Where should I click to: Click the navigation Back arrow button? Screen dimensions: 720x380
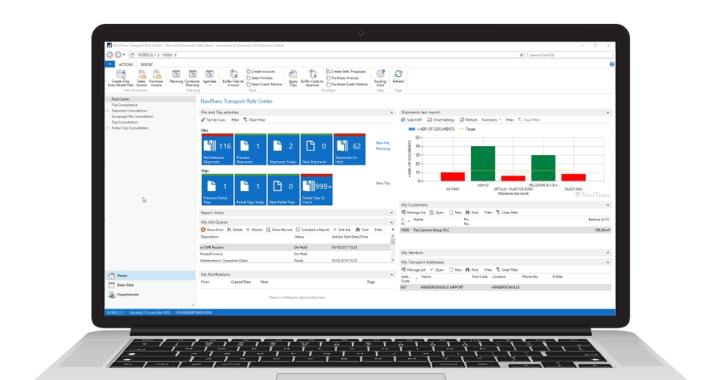coord(110,55)
